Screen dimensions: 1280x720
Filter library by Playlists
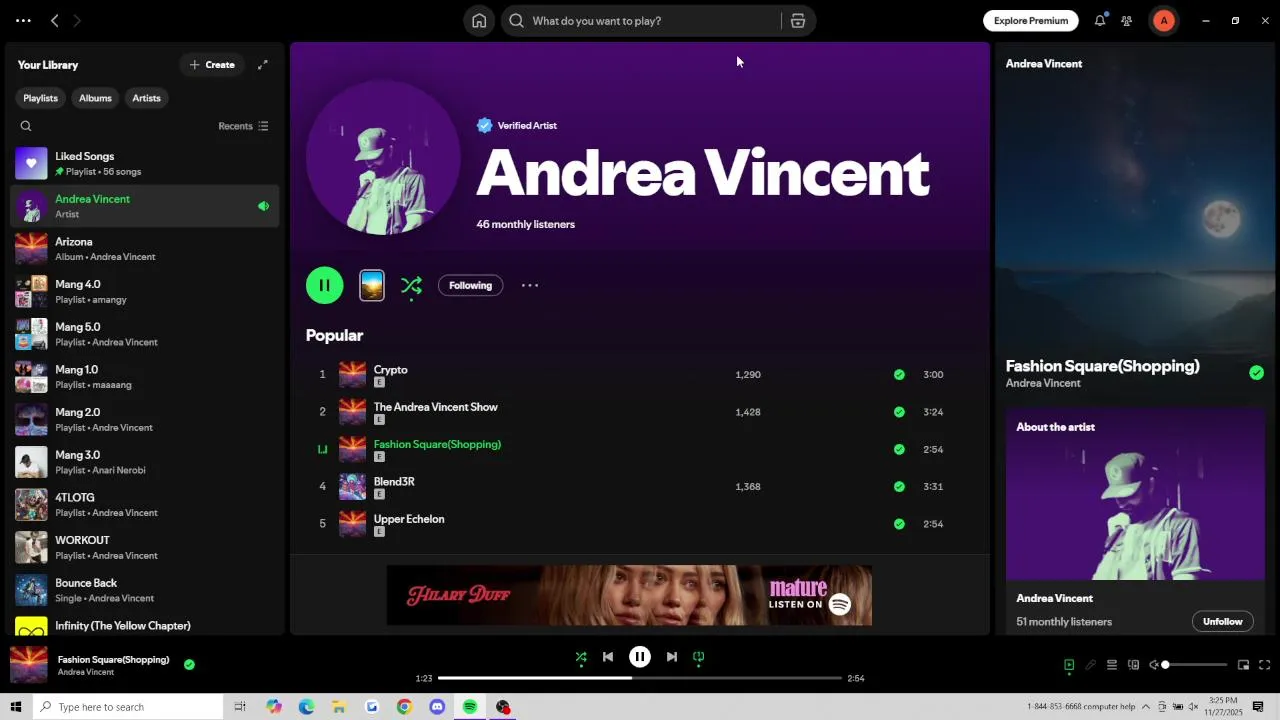[x=41, y=98]
